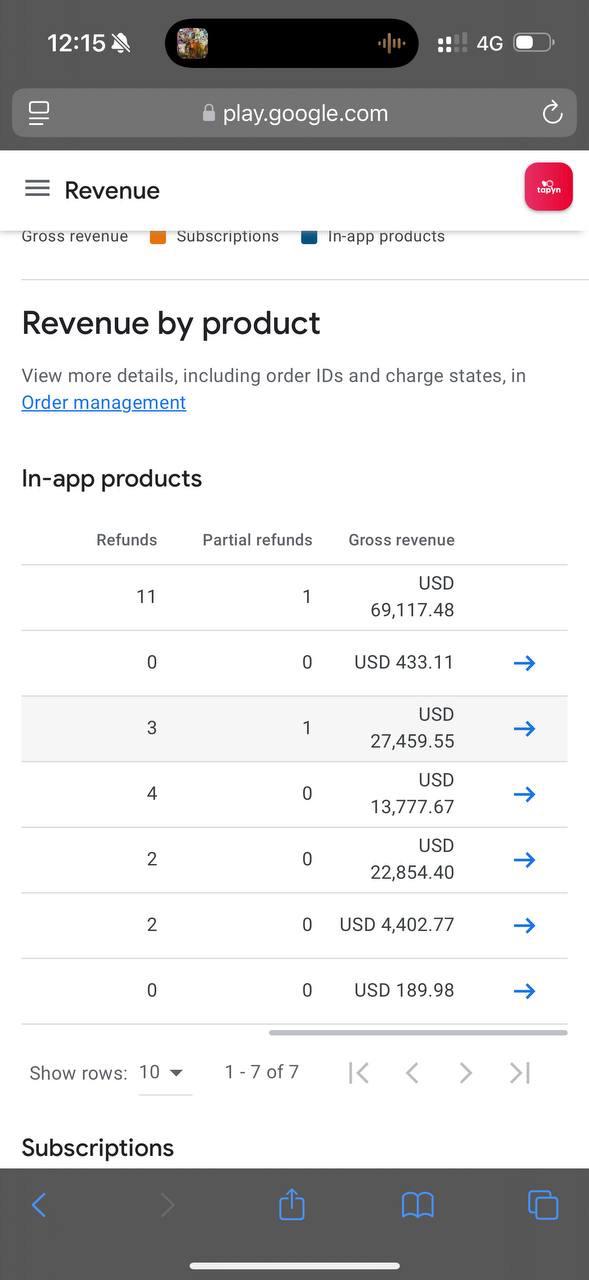Open details arrow for USD 4,402.77 row
589x1280 pixels.
(524, 926)
